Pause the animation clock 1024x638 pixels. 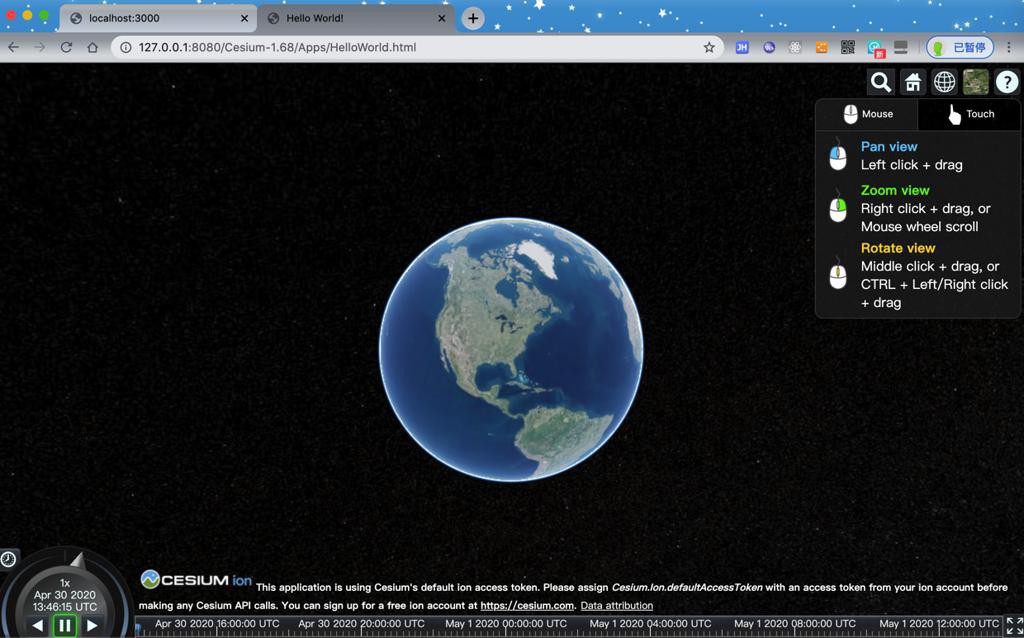(x=65, y=626)
